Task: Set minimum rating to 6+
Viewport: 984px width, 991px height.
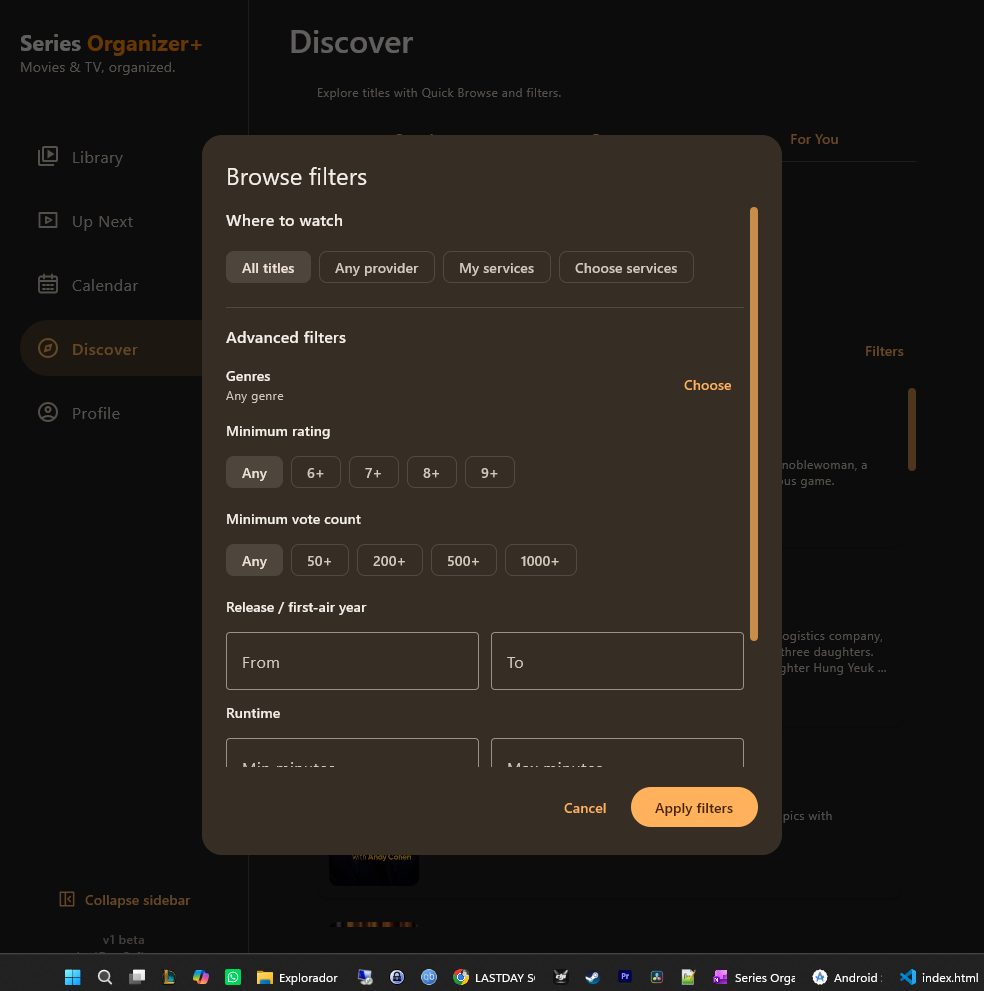Action: [315, 472]
